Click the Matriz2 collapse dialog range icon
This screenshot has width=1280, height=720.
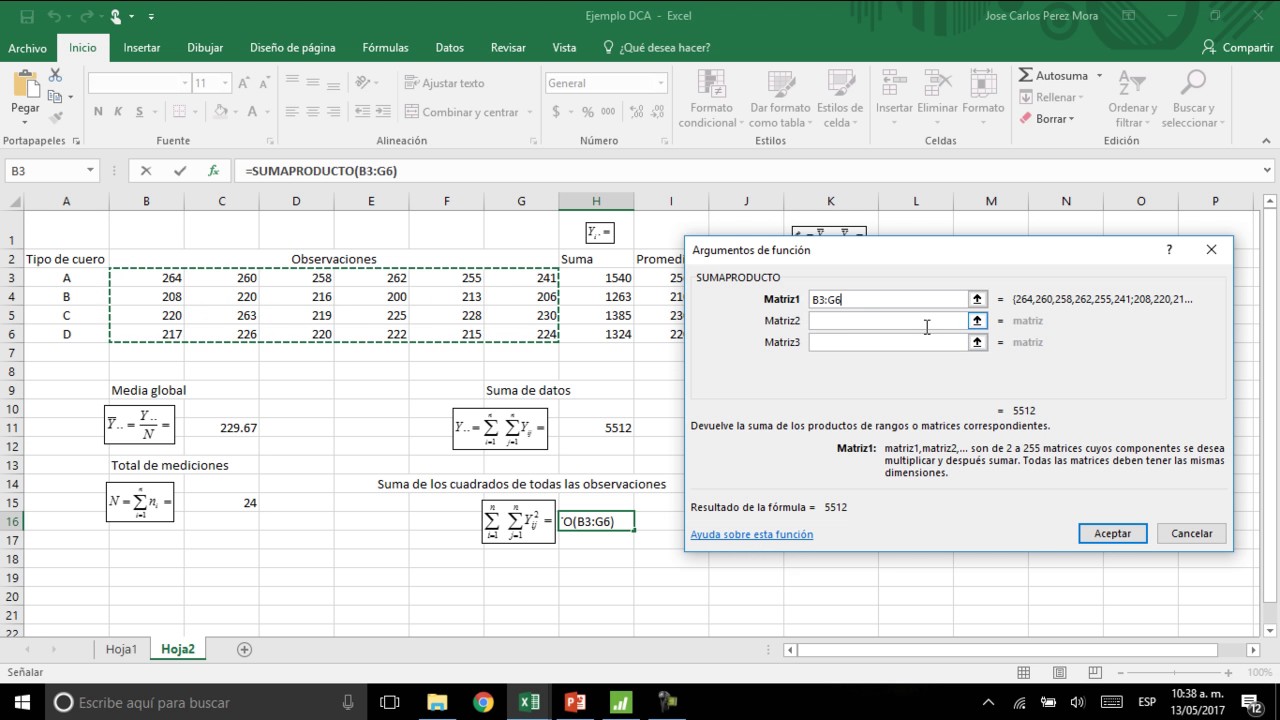(977, 320)
